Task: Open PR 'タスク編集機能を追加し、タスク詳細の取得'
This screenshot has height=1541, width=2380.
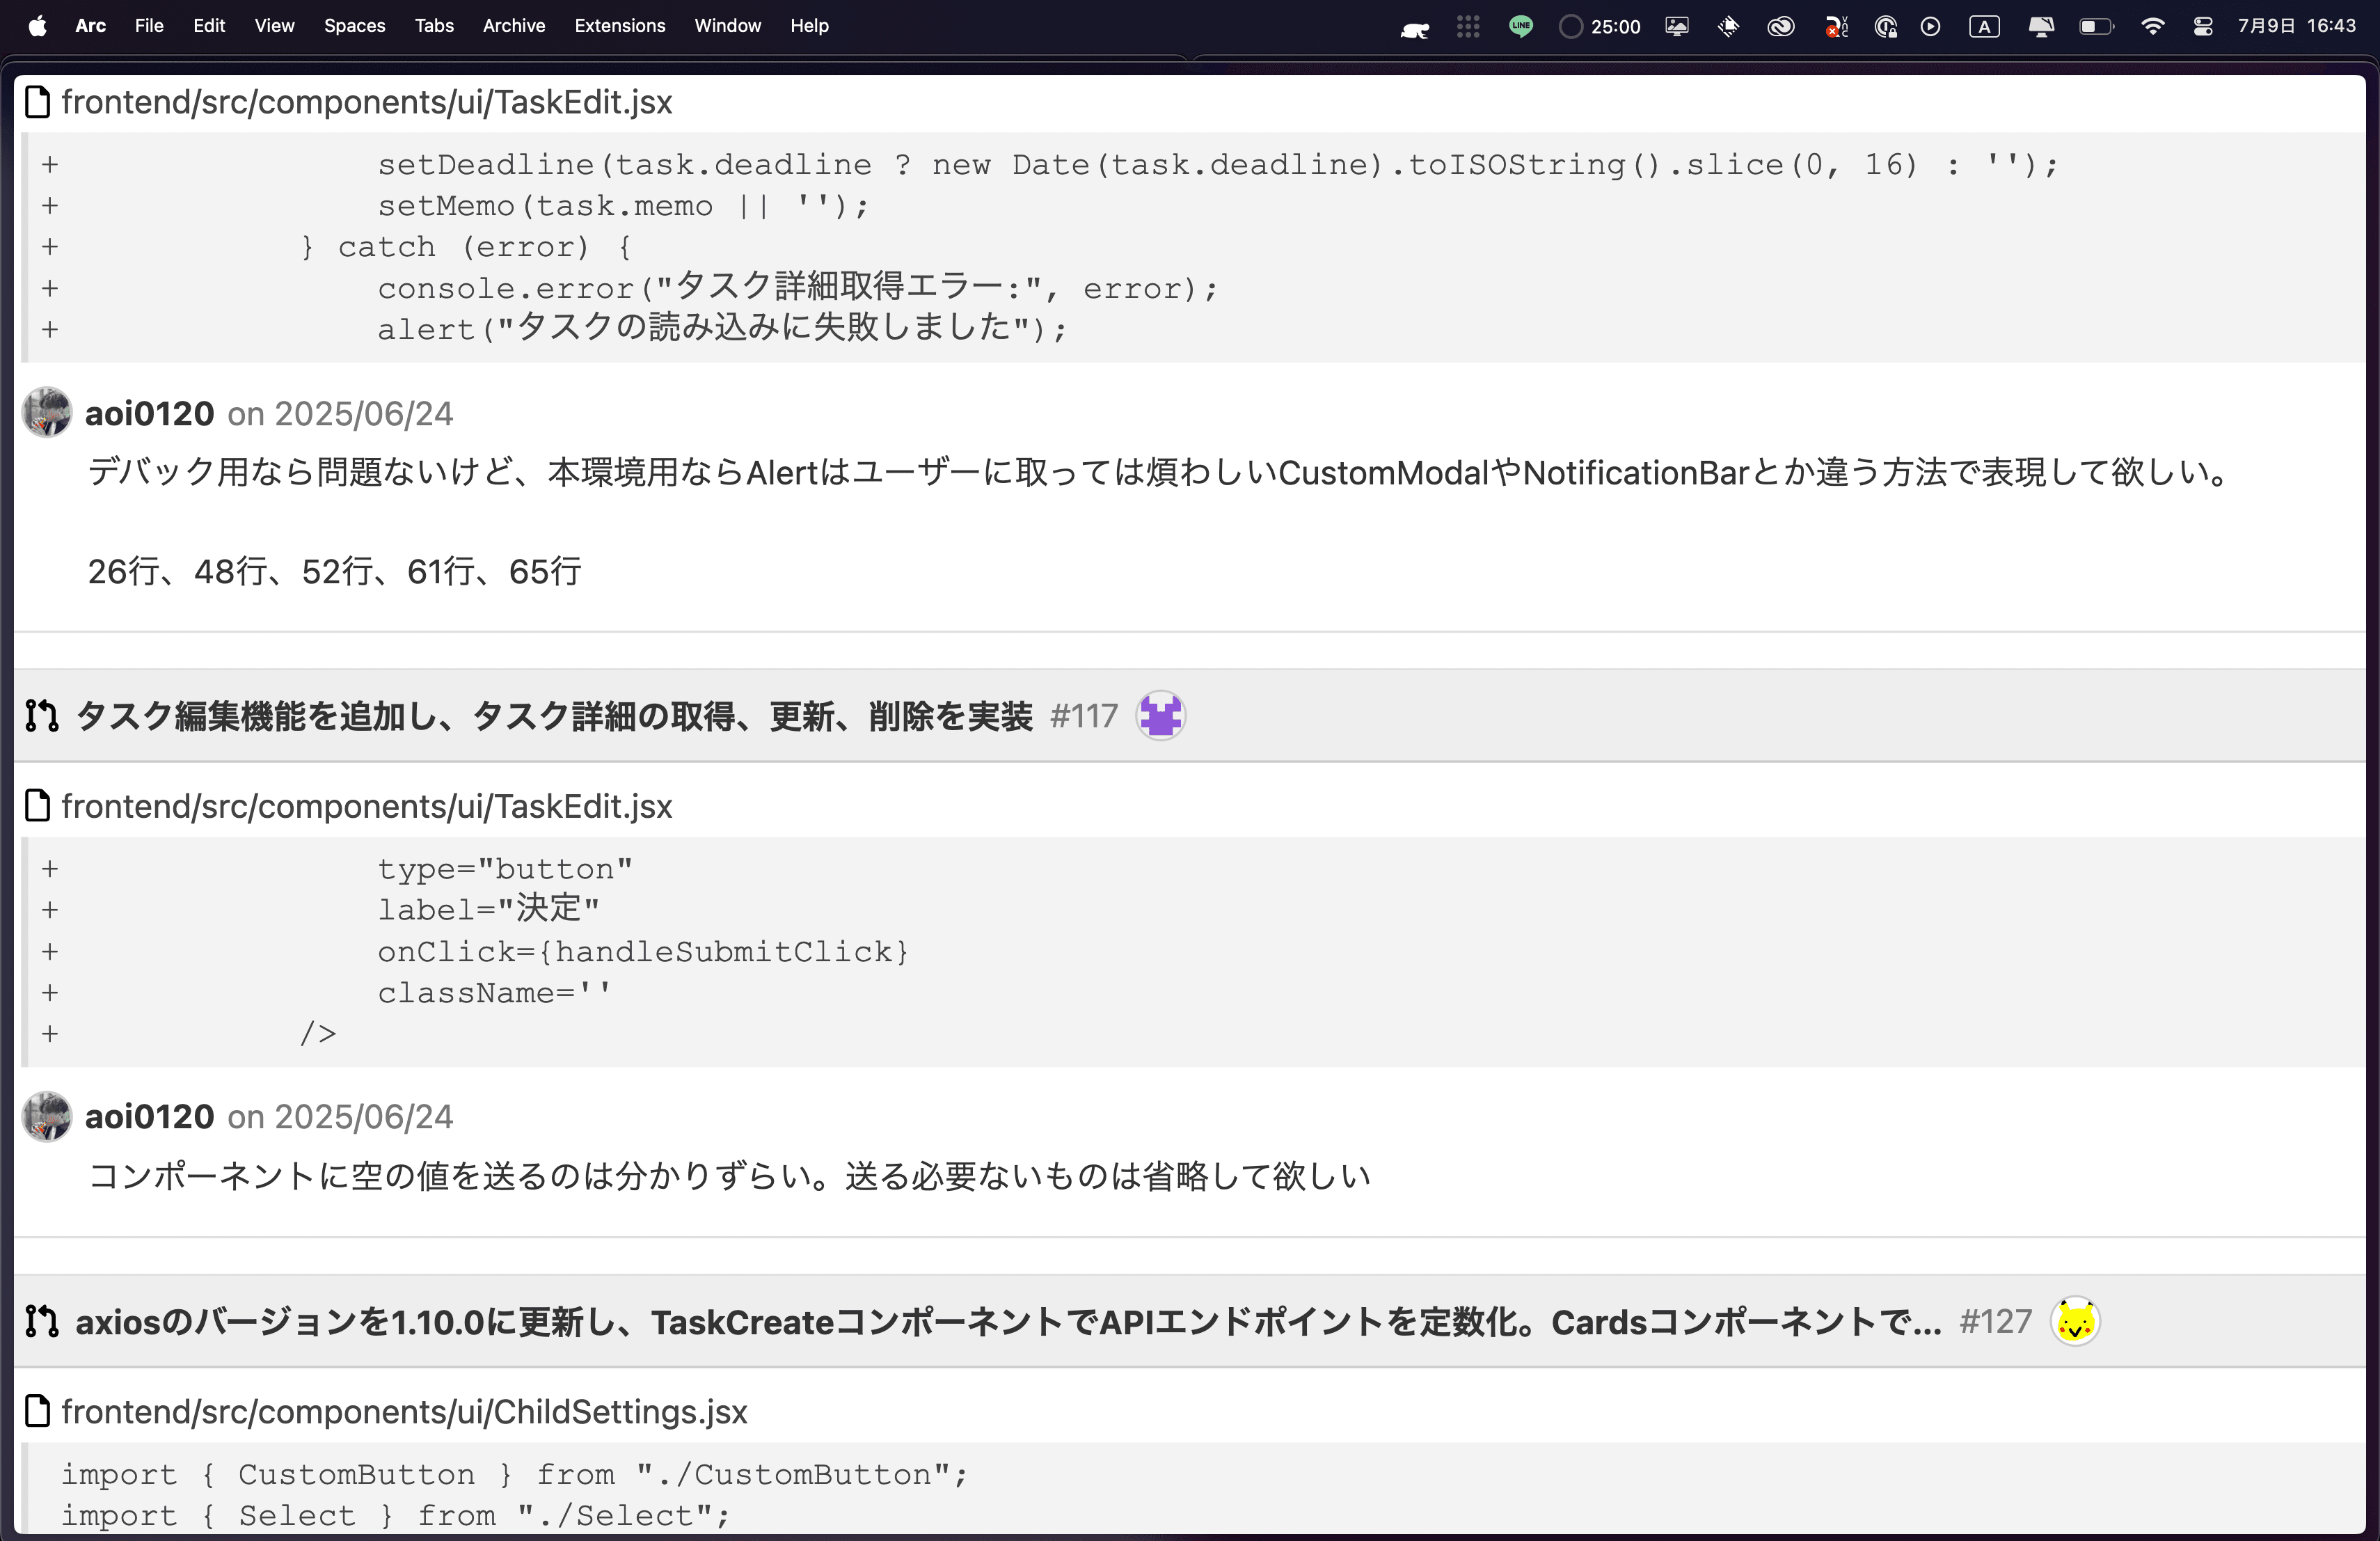Action: pyautogui.click(x=554, y=716)
